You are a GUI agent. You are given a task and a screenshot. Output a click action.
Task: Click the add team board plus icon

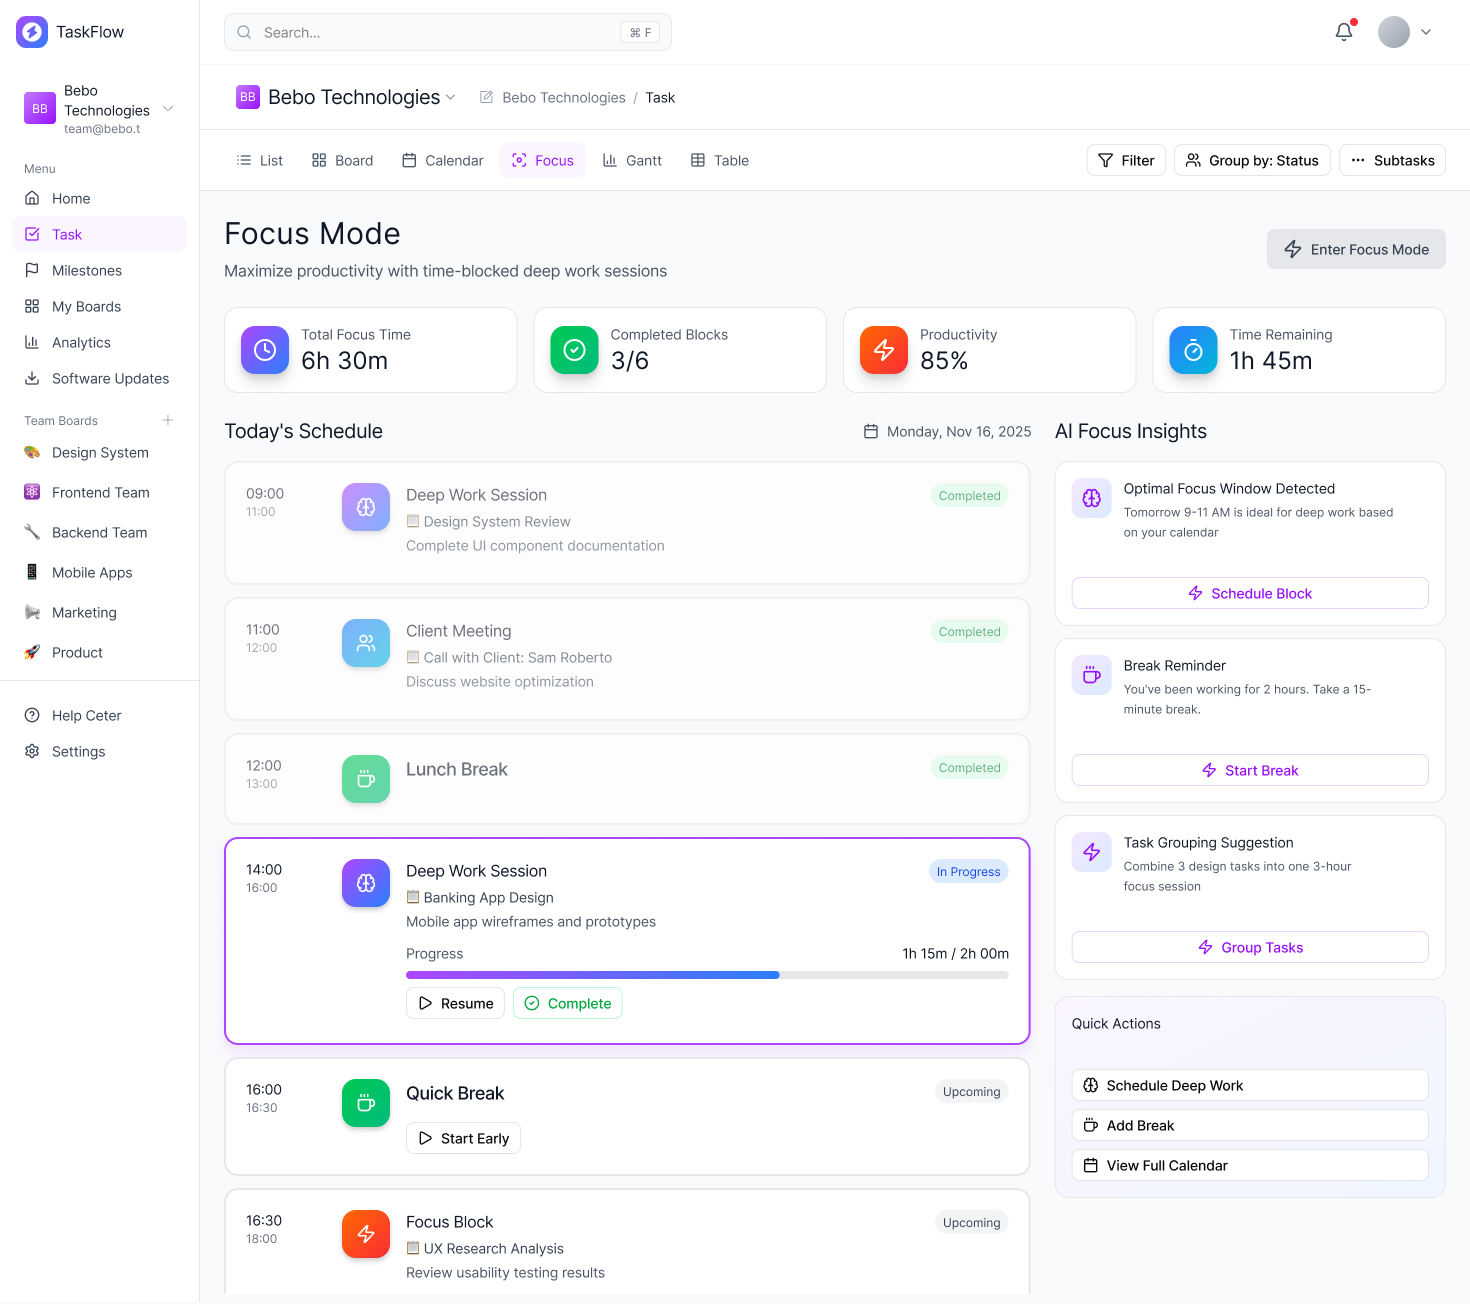(x=168, y=420)
